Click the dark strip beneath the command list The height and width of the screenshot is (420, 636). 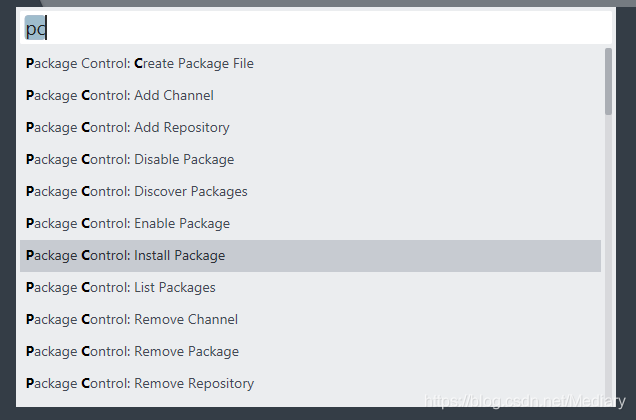pos(318,414)
